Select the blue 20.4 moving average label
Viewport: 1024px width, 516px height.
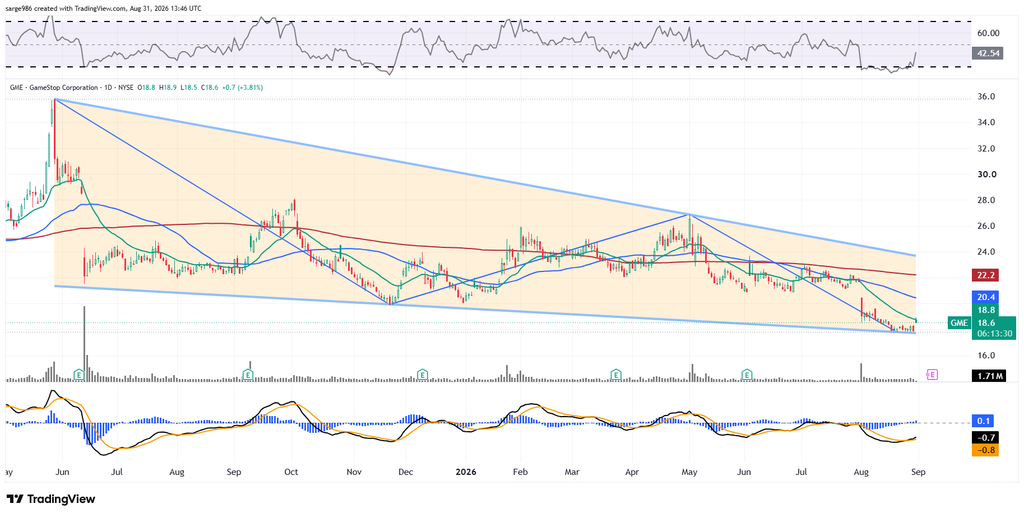tap(987, 297)
